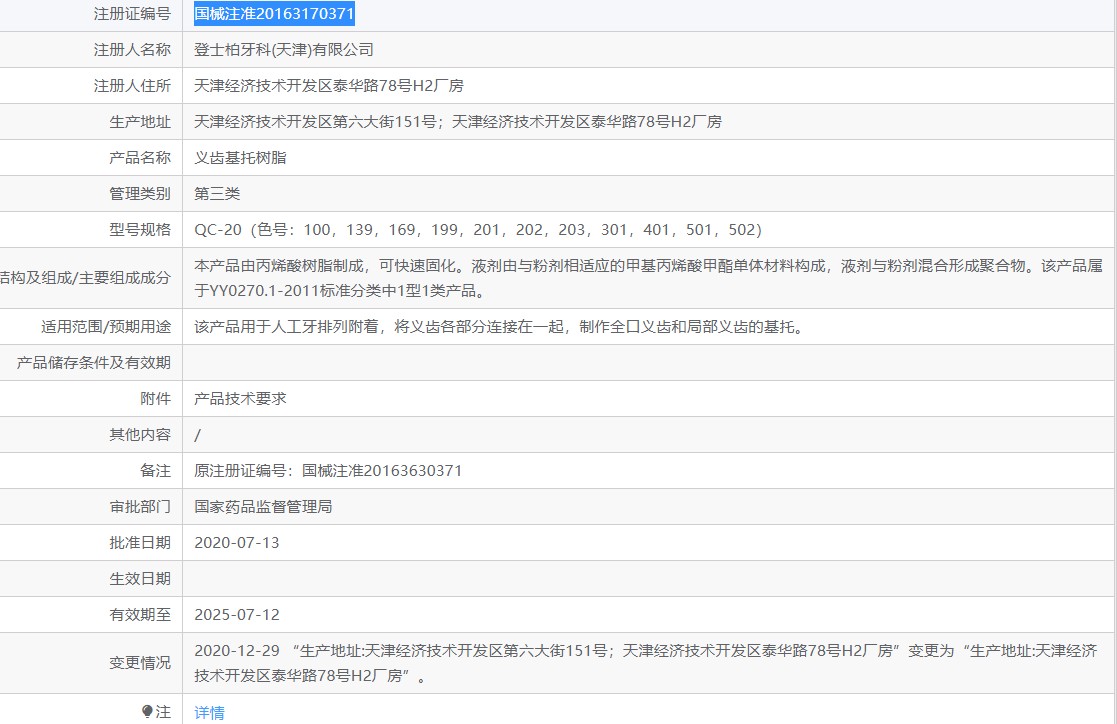Screen dimensions: 1117x724
Task: Click the 批准日期 row label
Action: pos(140,542)
